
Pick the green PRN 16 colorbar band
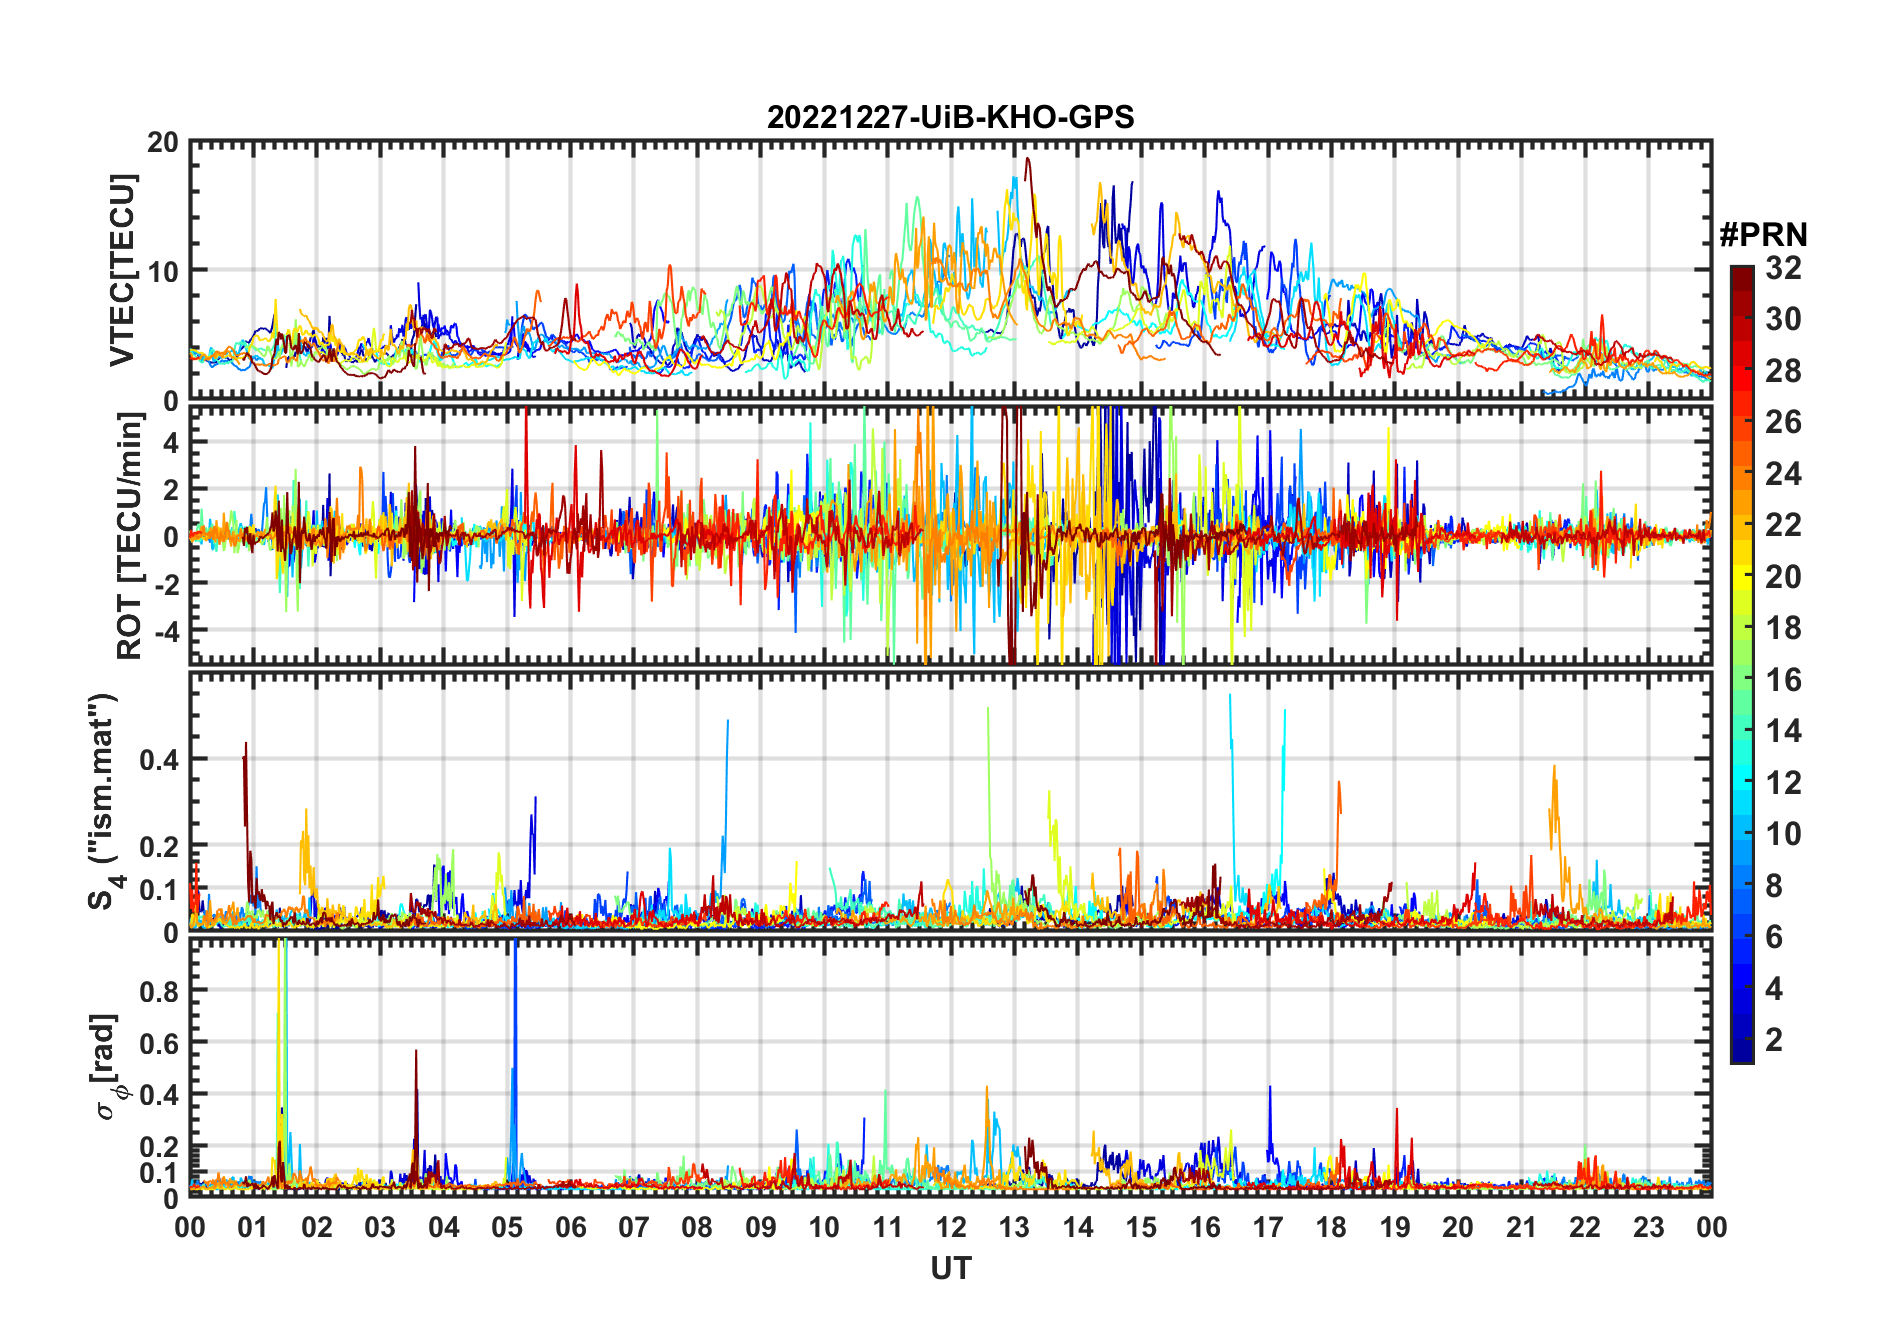click(x=1742, y=680)
